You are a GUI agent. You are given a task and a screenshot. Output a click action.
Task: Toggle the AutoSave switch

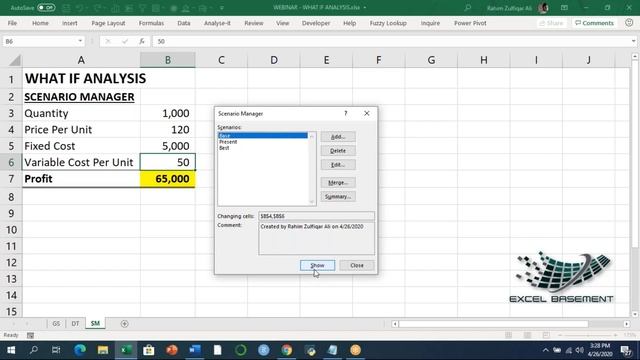(x=46, y=8)
